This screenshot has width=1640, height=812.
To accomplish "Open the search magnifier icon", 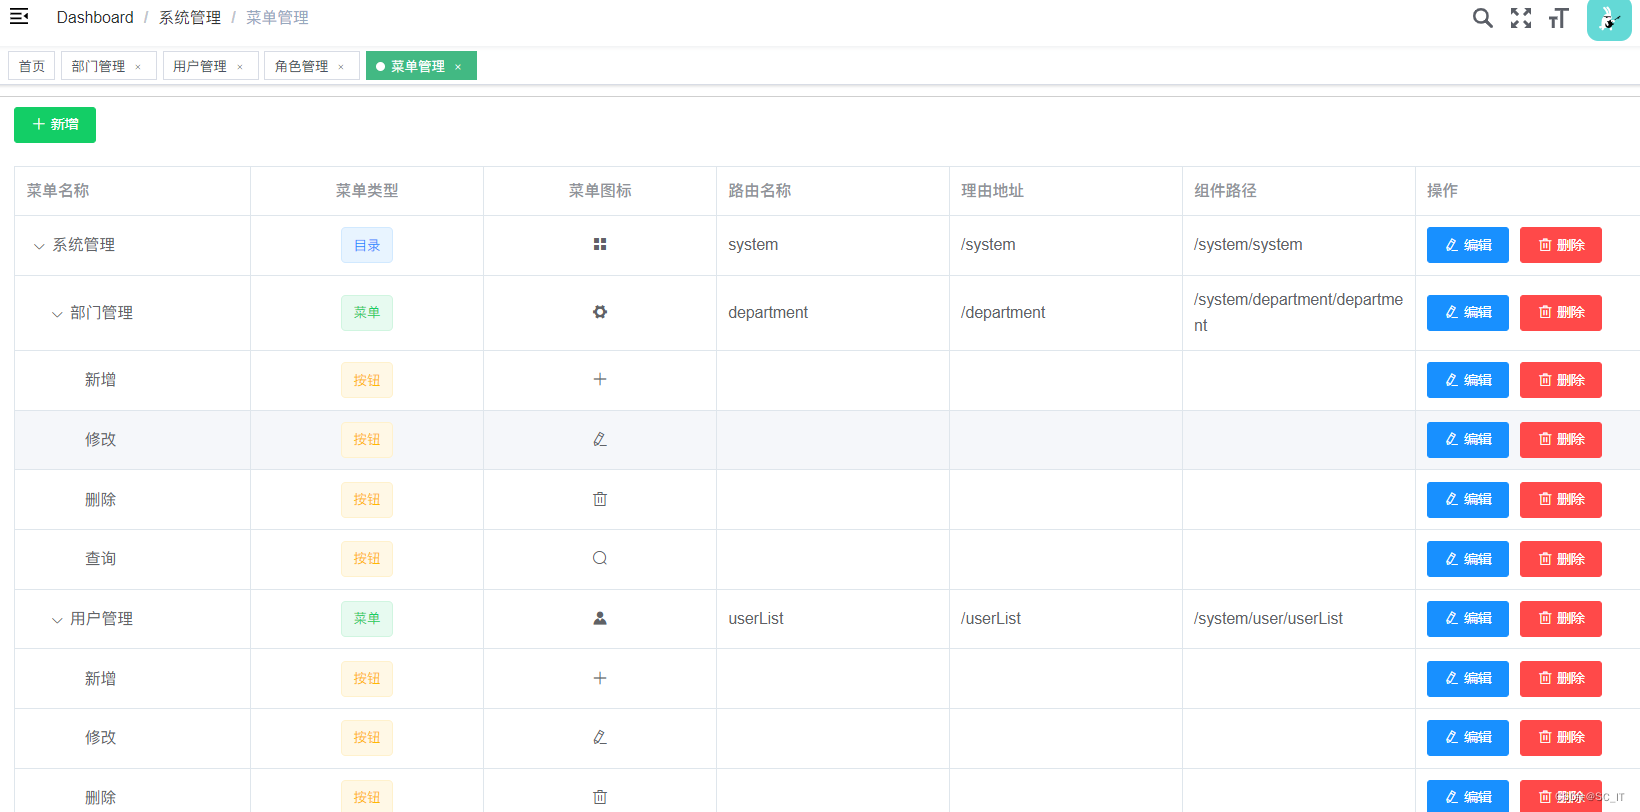I will 1482,18.
